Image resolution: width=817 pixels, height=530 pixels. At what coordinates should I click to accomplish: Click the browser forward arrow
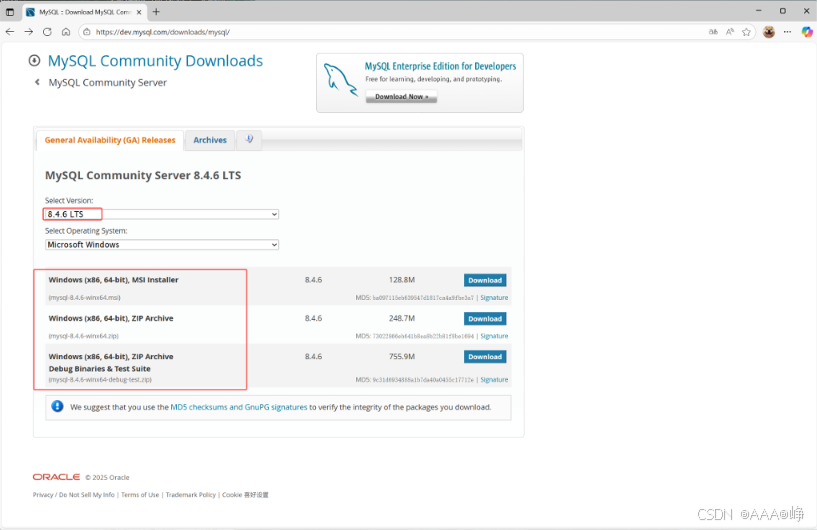pyautogui.click(x=29, y=32)
